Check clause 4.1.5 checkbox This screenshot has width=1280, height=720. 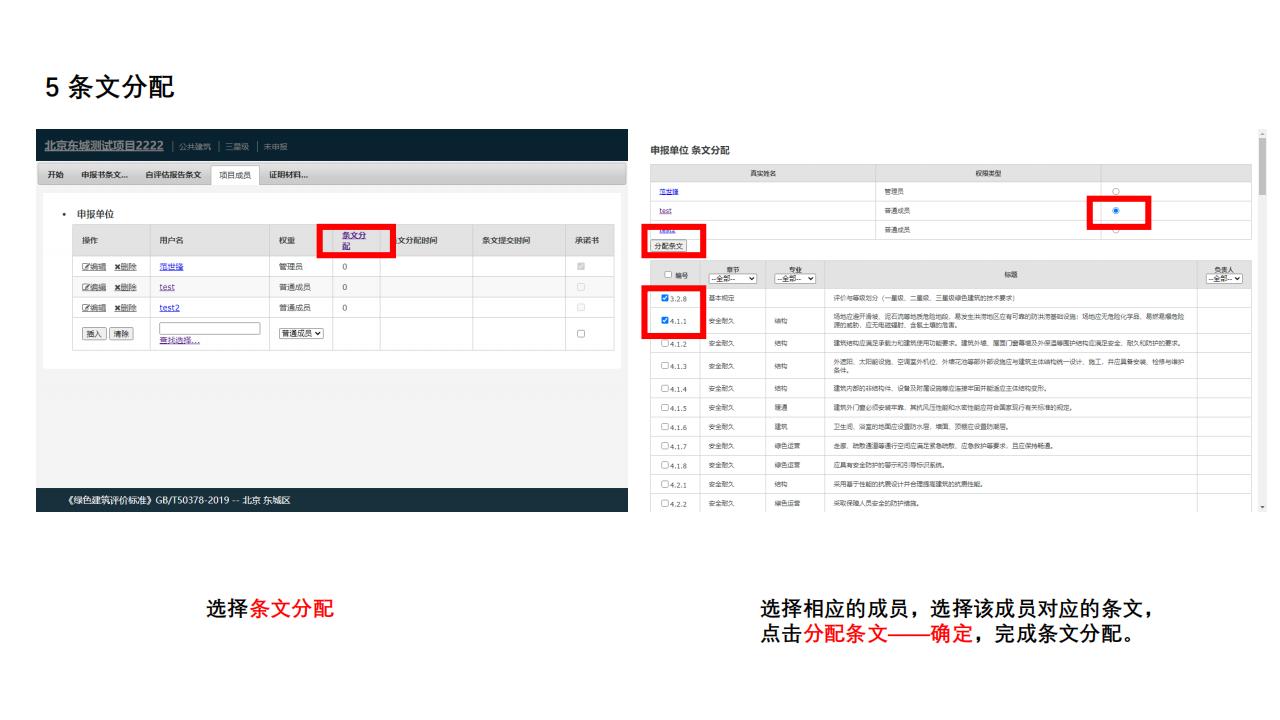coord(666,407)
